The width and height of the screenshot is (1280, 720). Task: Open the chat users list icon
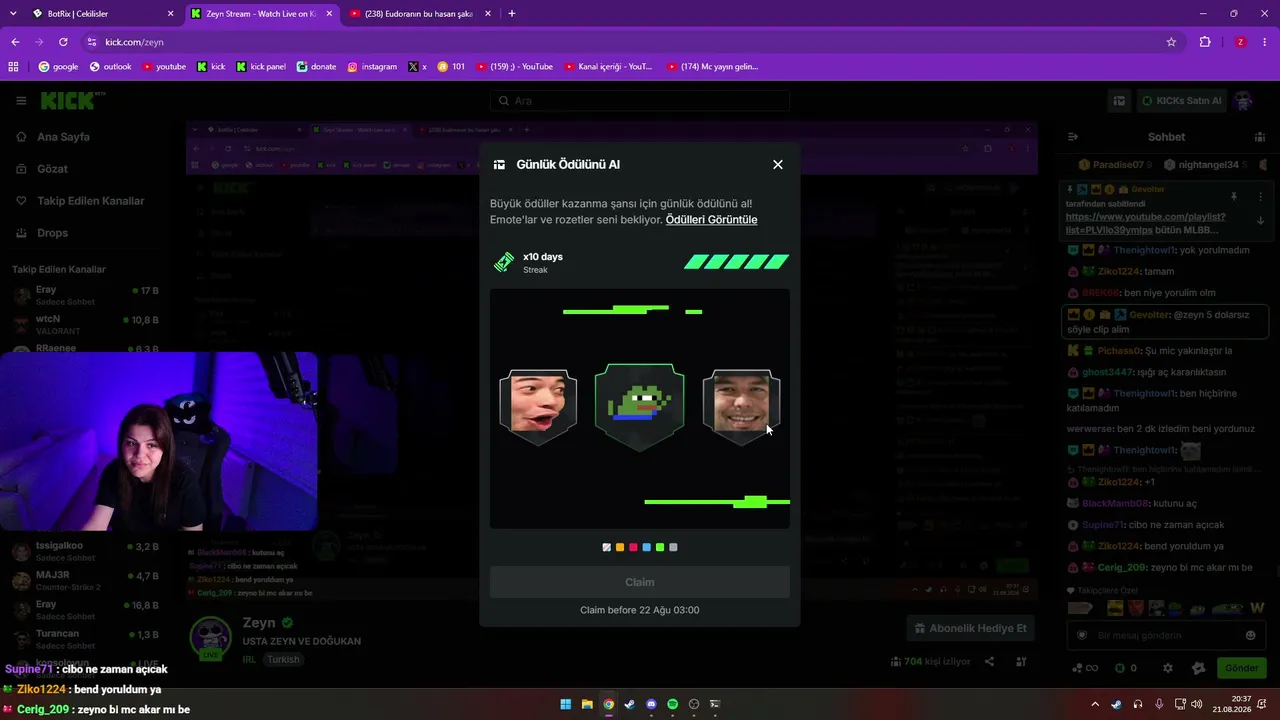coord(1259,137)
